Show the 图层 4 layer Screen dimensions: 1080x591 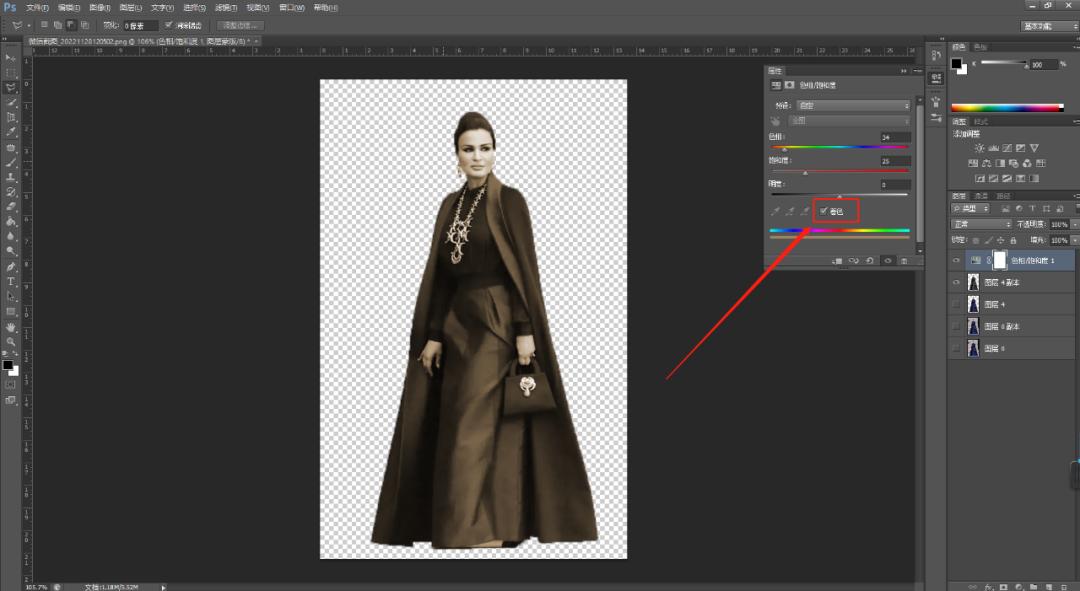coord(957,304)
